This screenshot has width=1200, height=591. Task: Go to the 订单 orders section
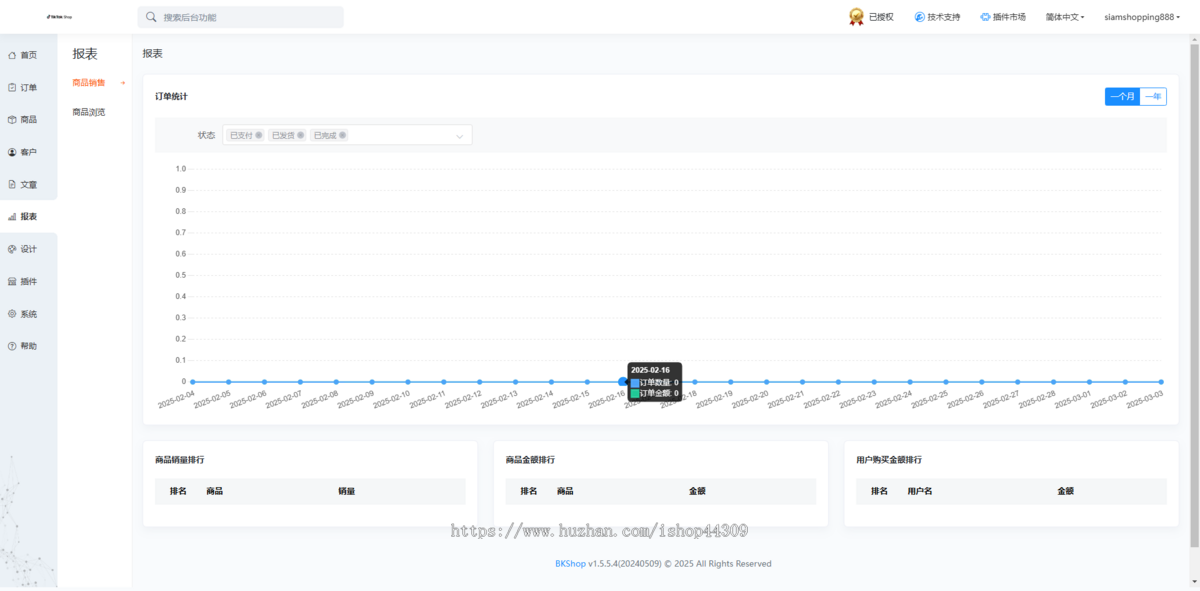22,87
